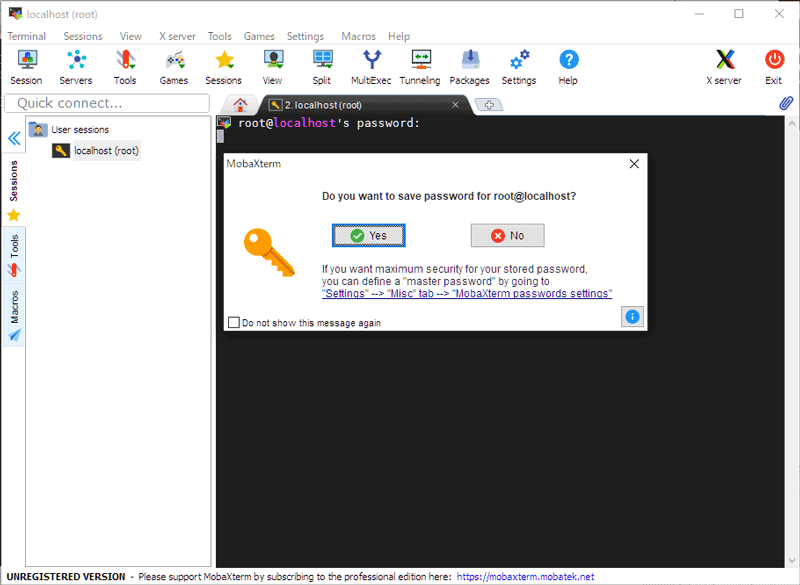Click the Split terminal icon

[322, 66]
